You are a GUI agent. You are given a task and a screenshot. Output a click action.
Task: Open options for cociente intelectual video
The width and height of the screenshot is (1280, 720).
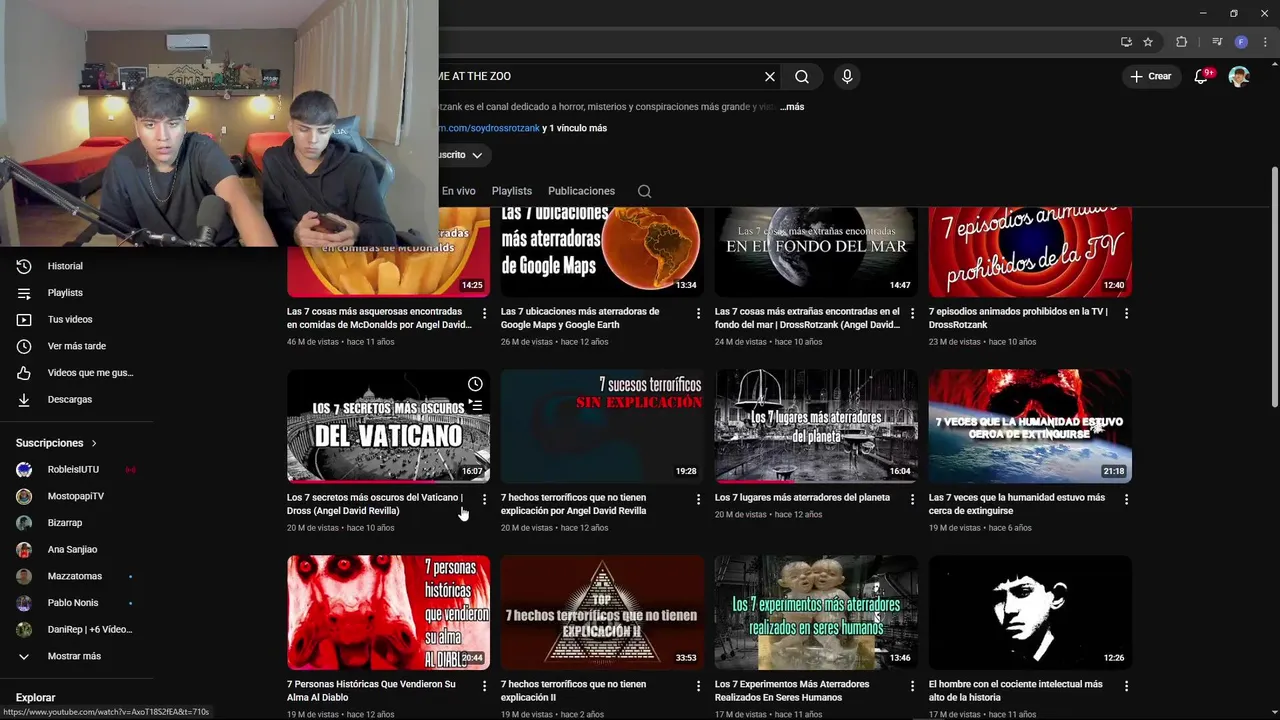pos(1126,686)
